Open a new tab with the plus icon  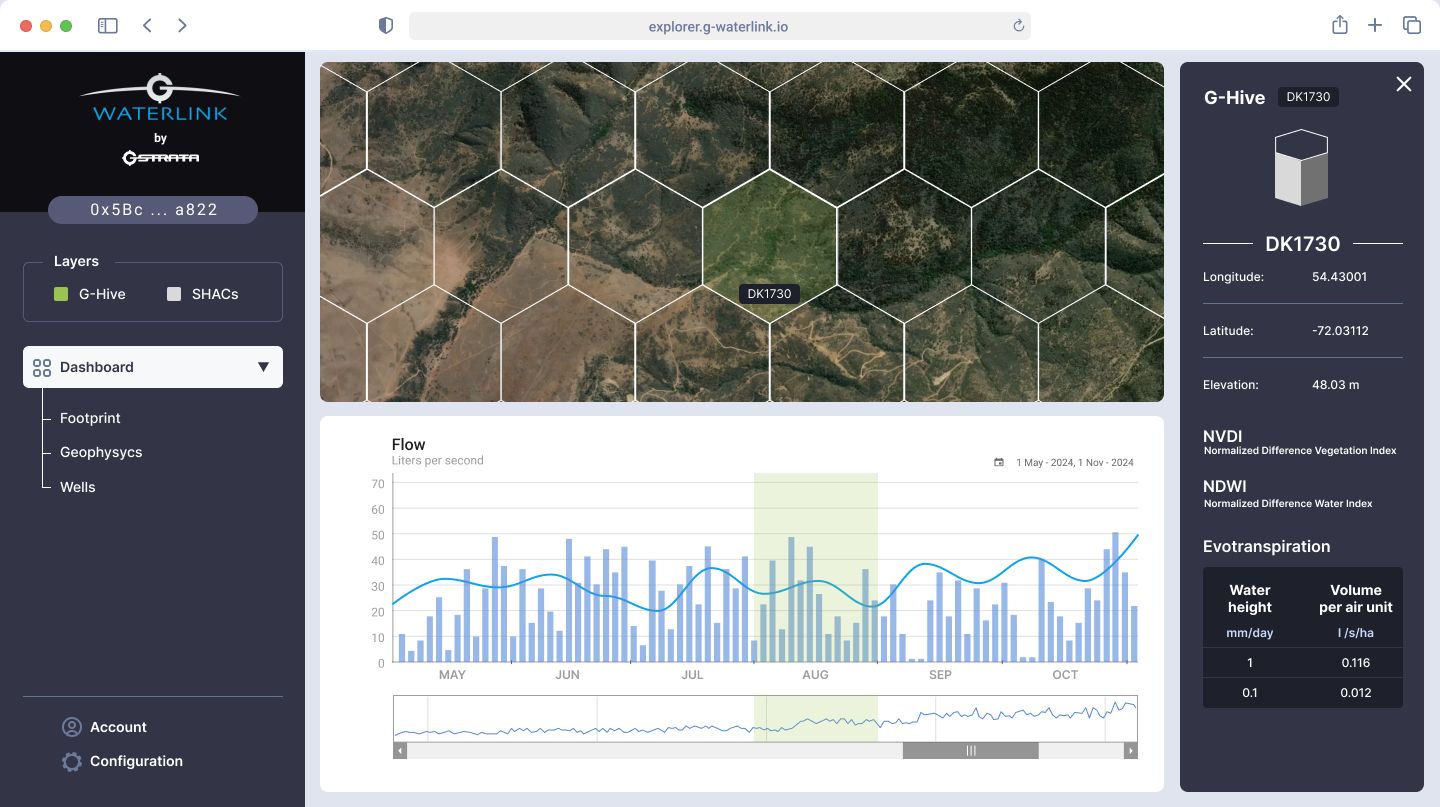coord(1375,26)
